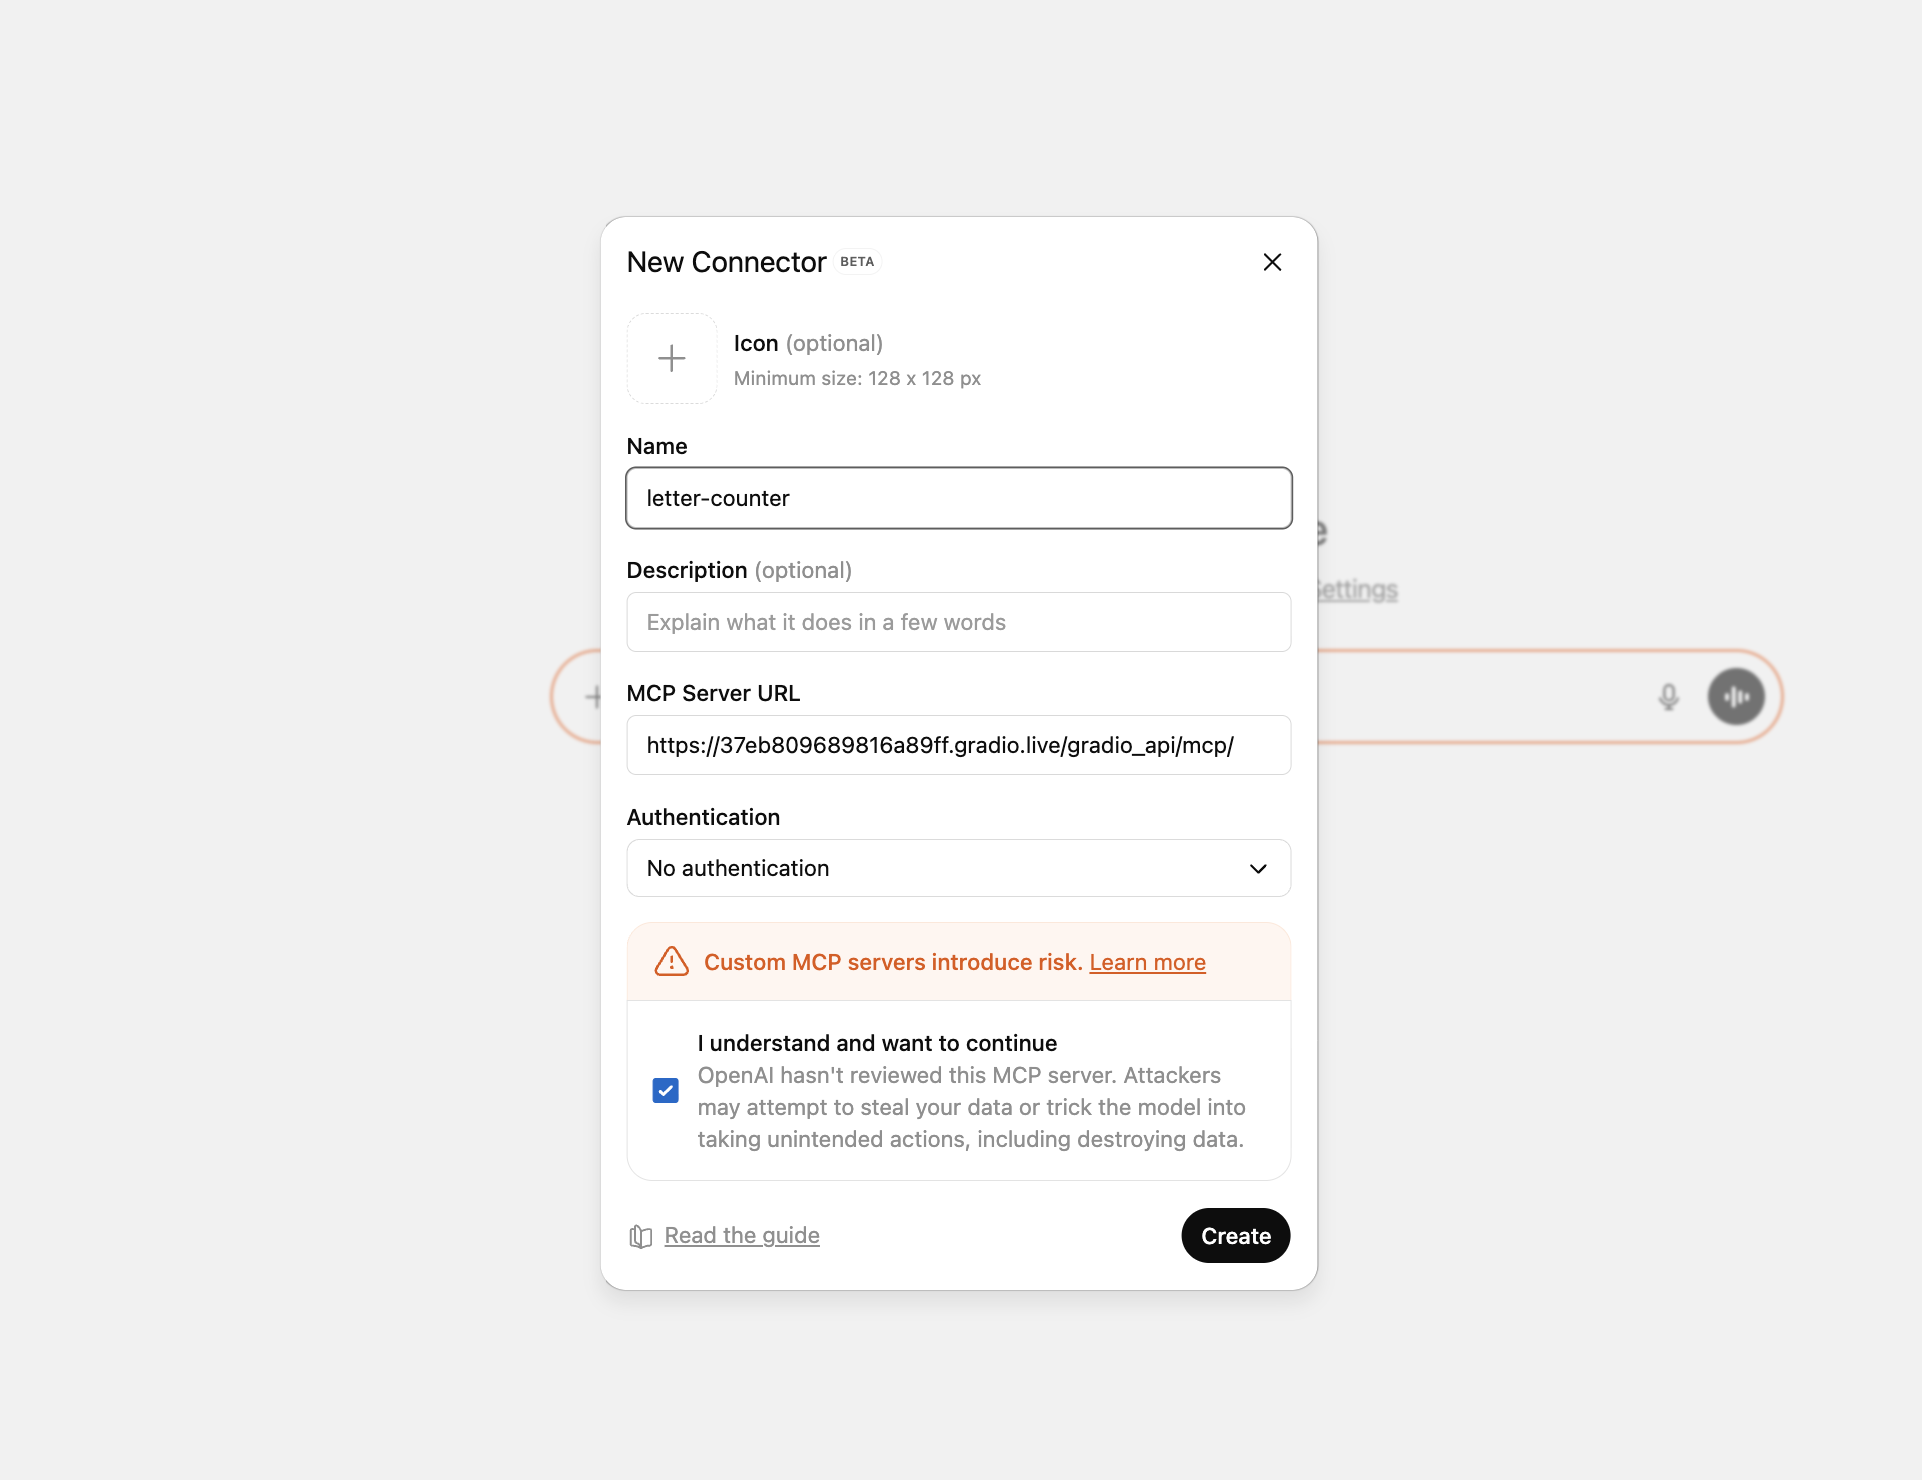Click the I understand and want to continue label

coord(877,1043)
